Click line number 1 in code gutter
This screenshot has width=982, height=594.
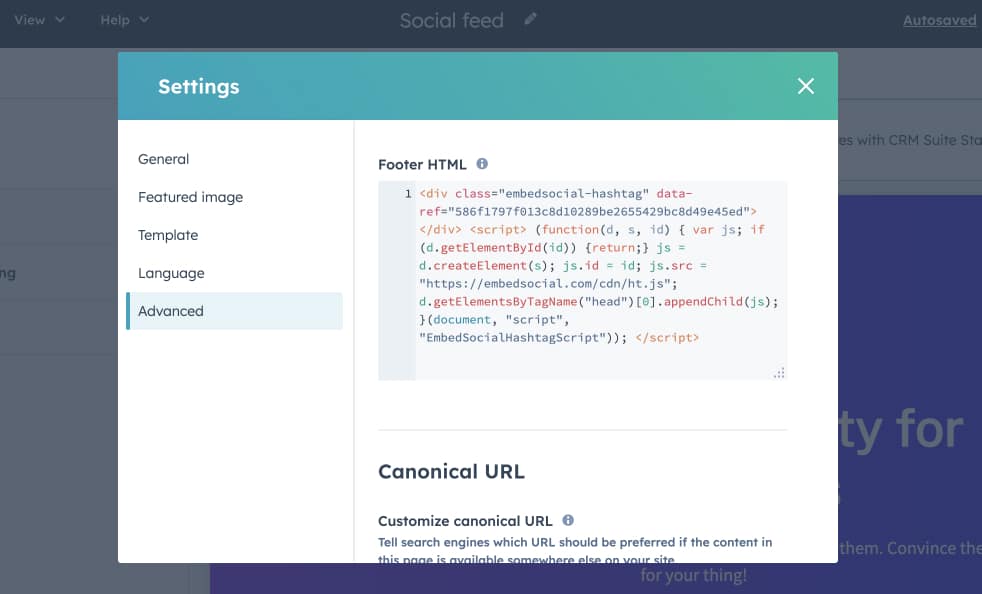click(x=408, y=194)
